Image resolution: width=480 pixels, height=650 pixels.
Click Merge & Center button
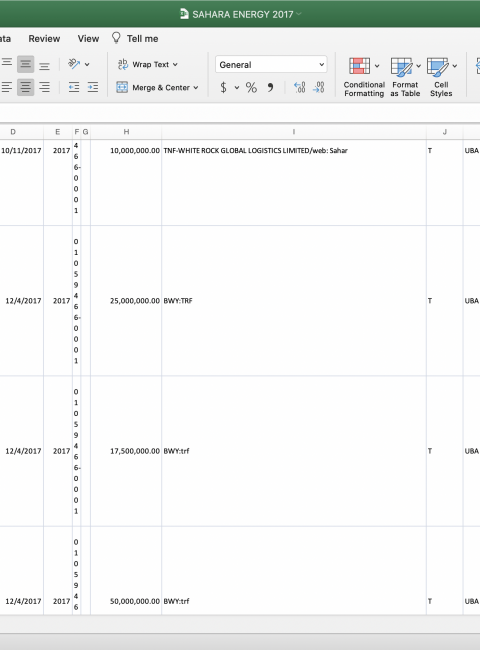point(153,87)
